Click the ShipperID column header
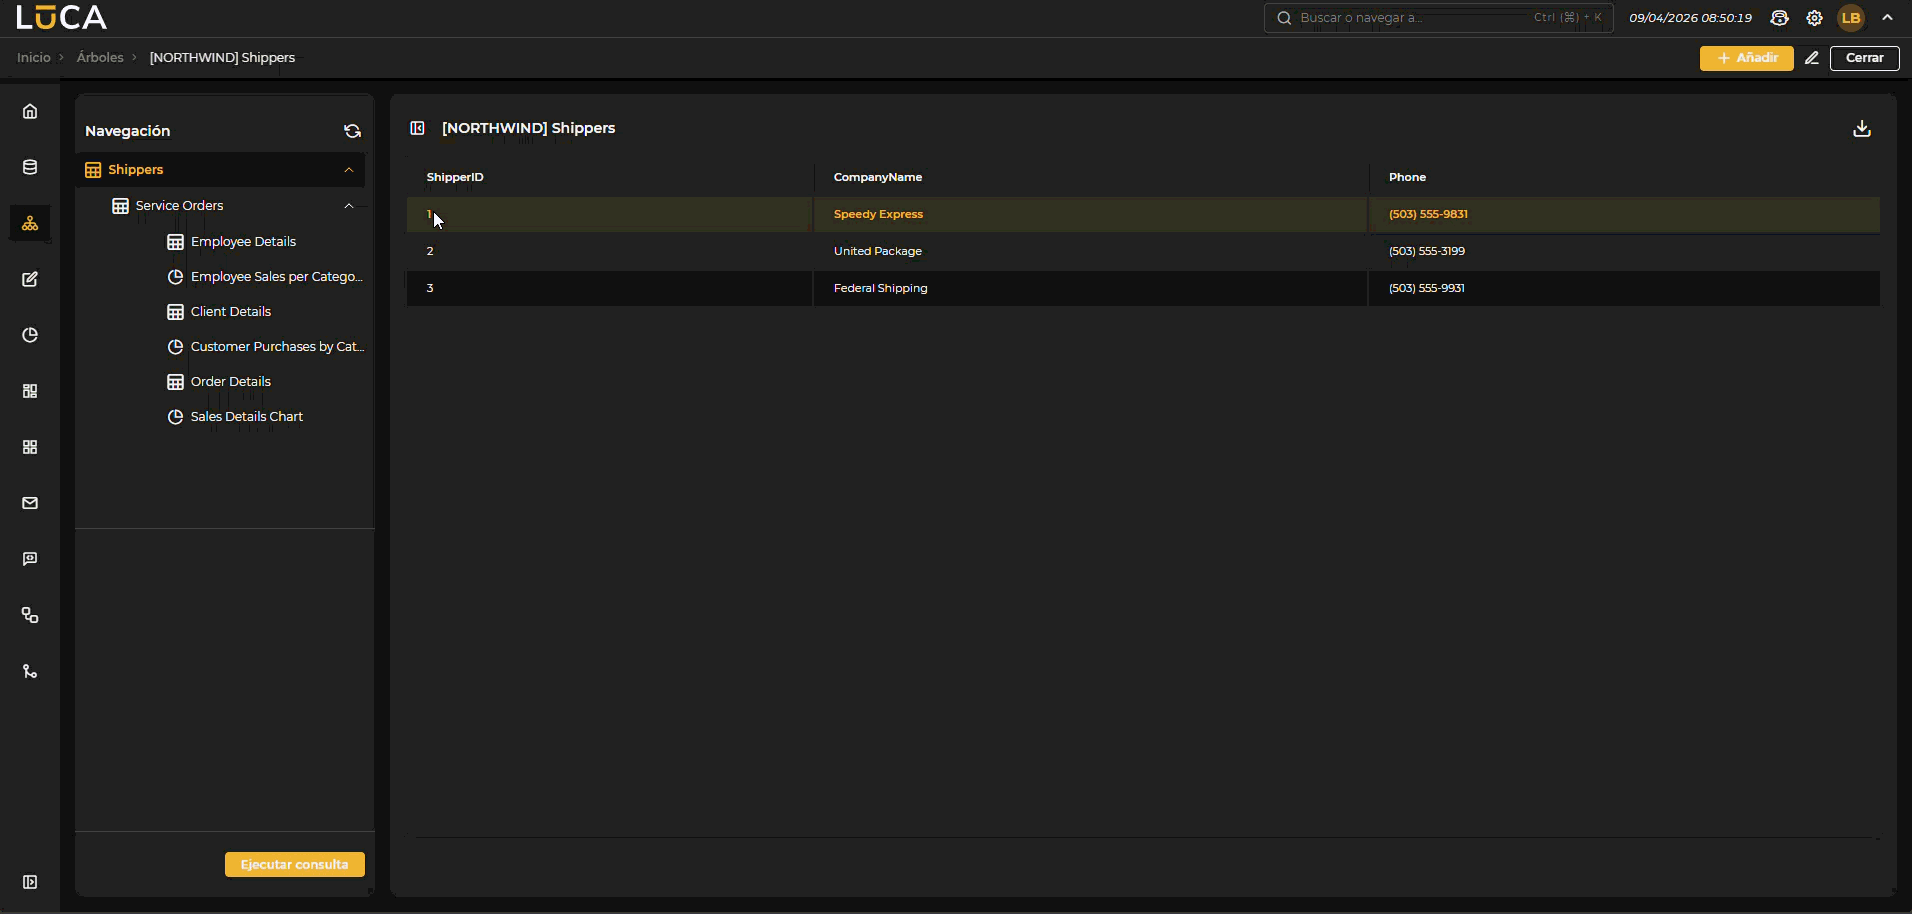This screenshot has width=1912, height=914. [x=455, y=177]
